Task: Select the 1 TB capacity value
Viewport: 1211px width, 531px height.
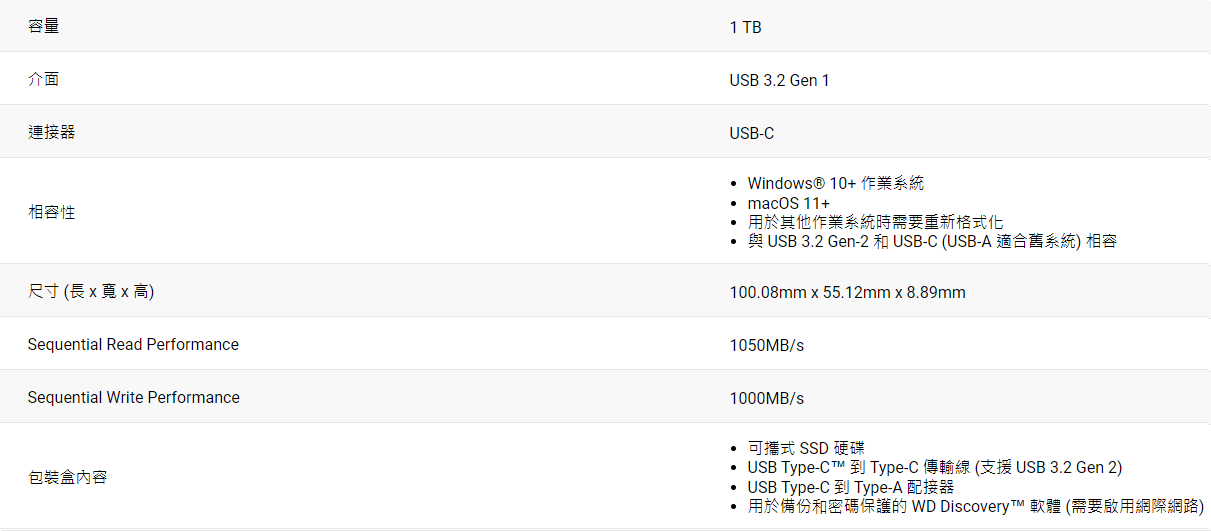Action: tap(745, 27)
